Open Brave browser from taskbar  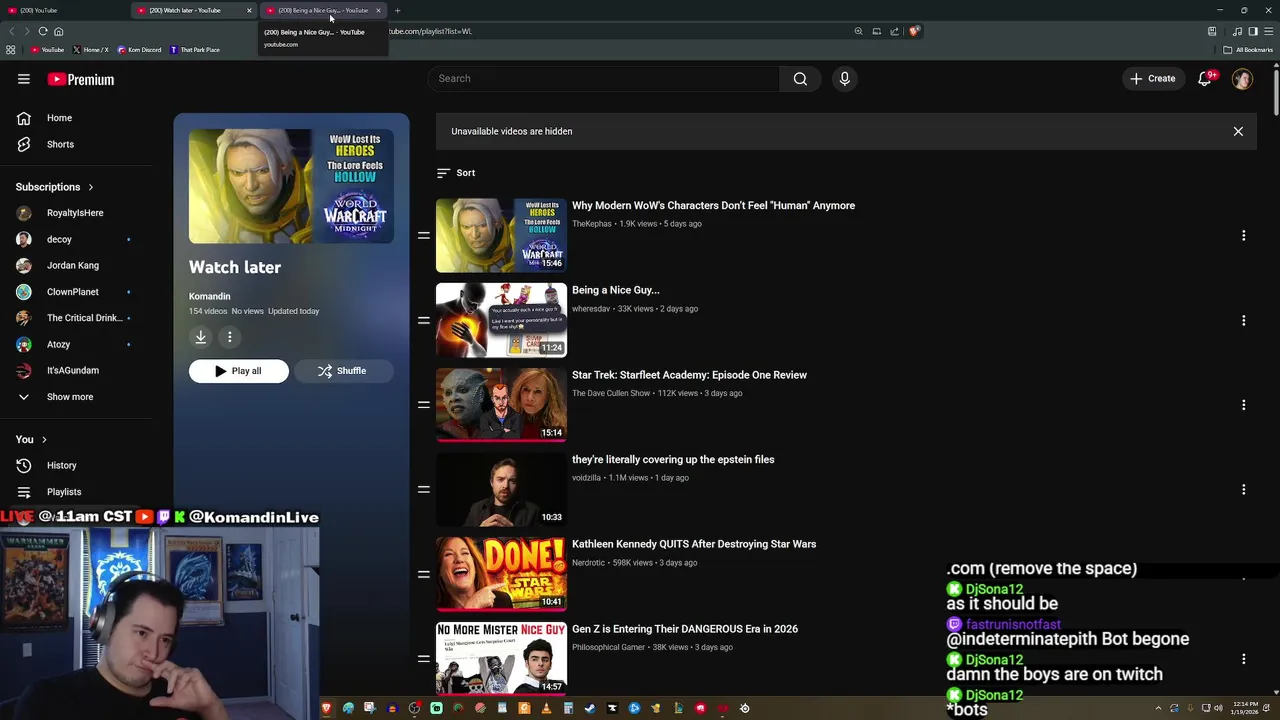tap(326, 708)
